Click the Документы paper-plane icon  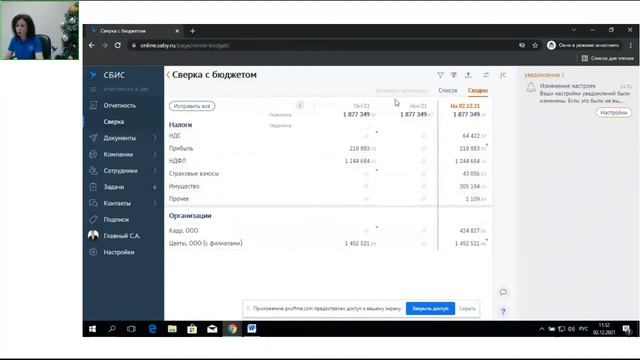pos(93,138)
